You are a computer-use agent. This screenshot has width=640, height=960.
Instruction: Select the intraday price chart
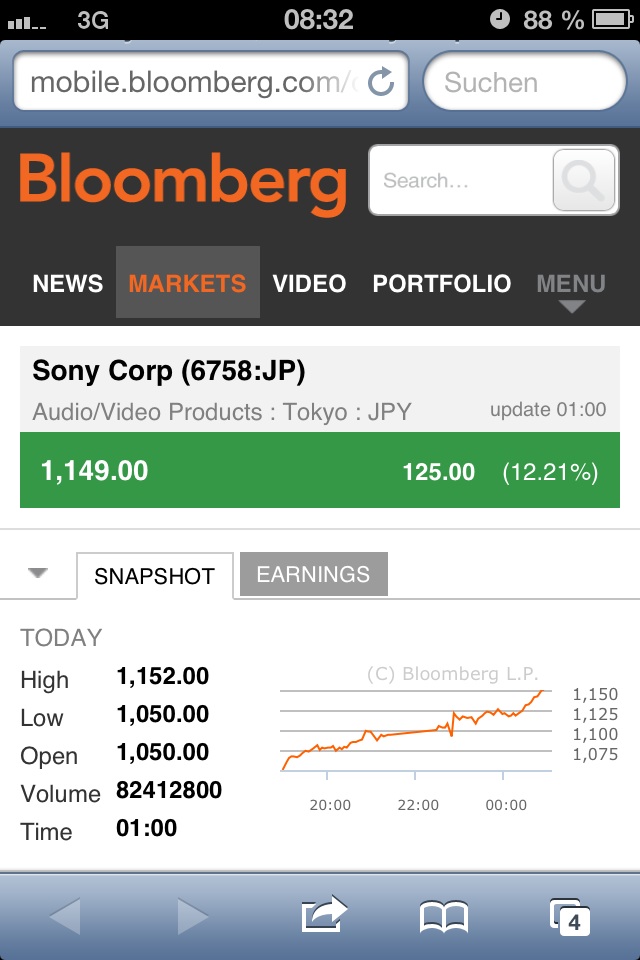point(415,730)
